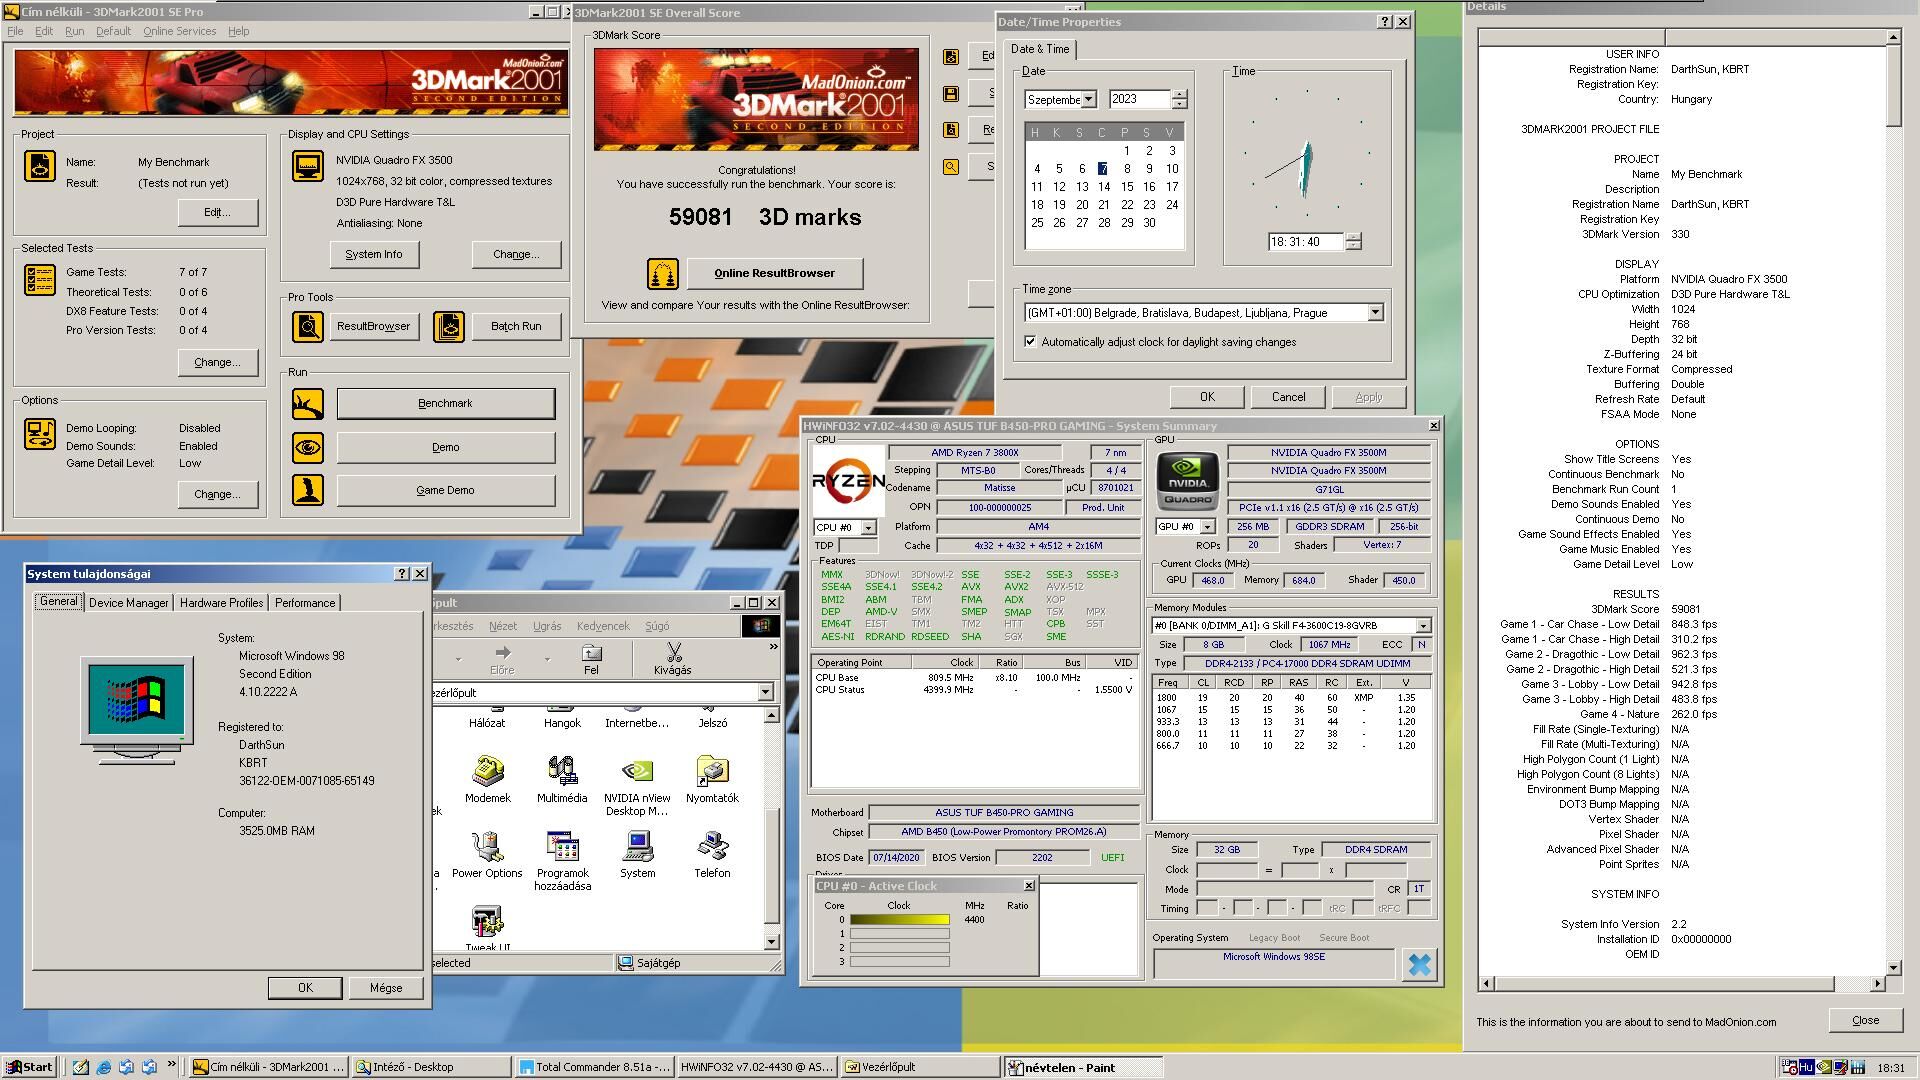Click the NVIDIA Quadro logo in HWiNFO
The width and height of the screenshot is (1920, 1080).
(x=1187, y=481)
